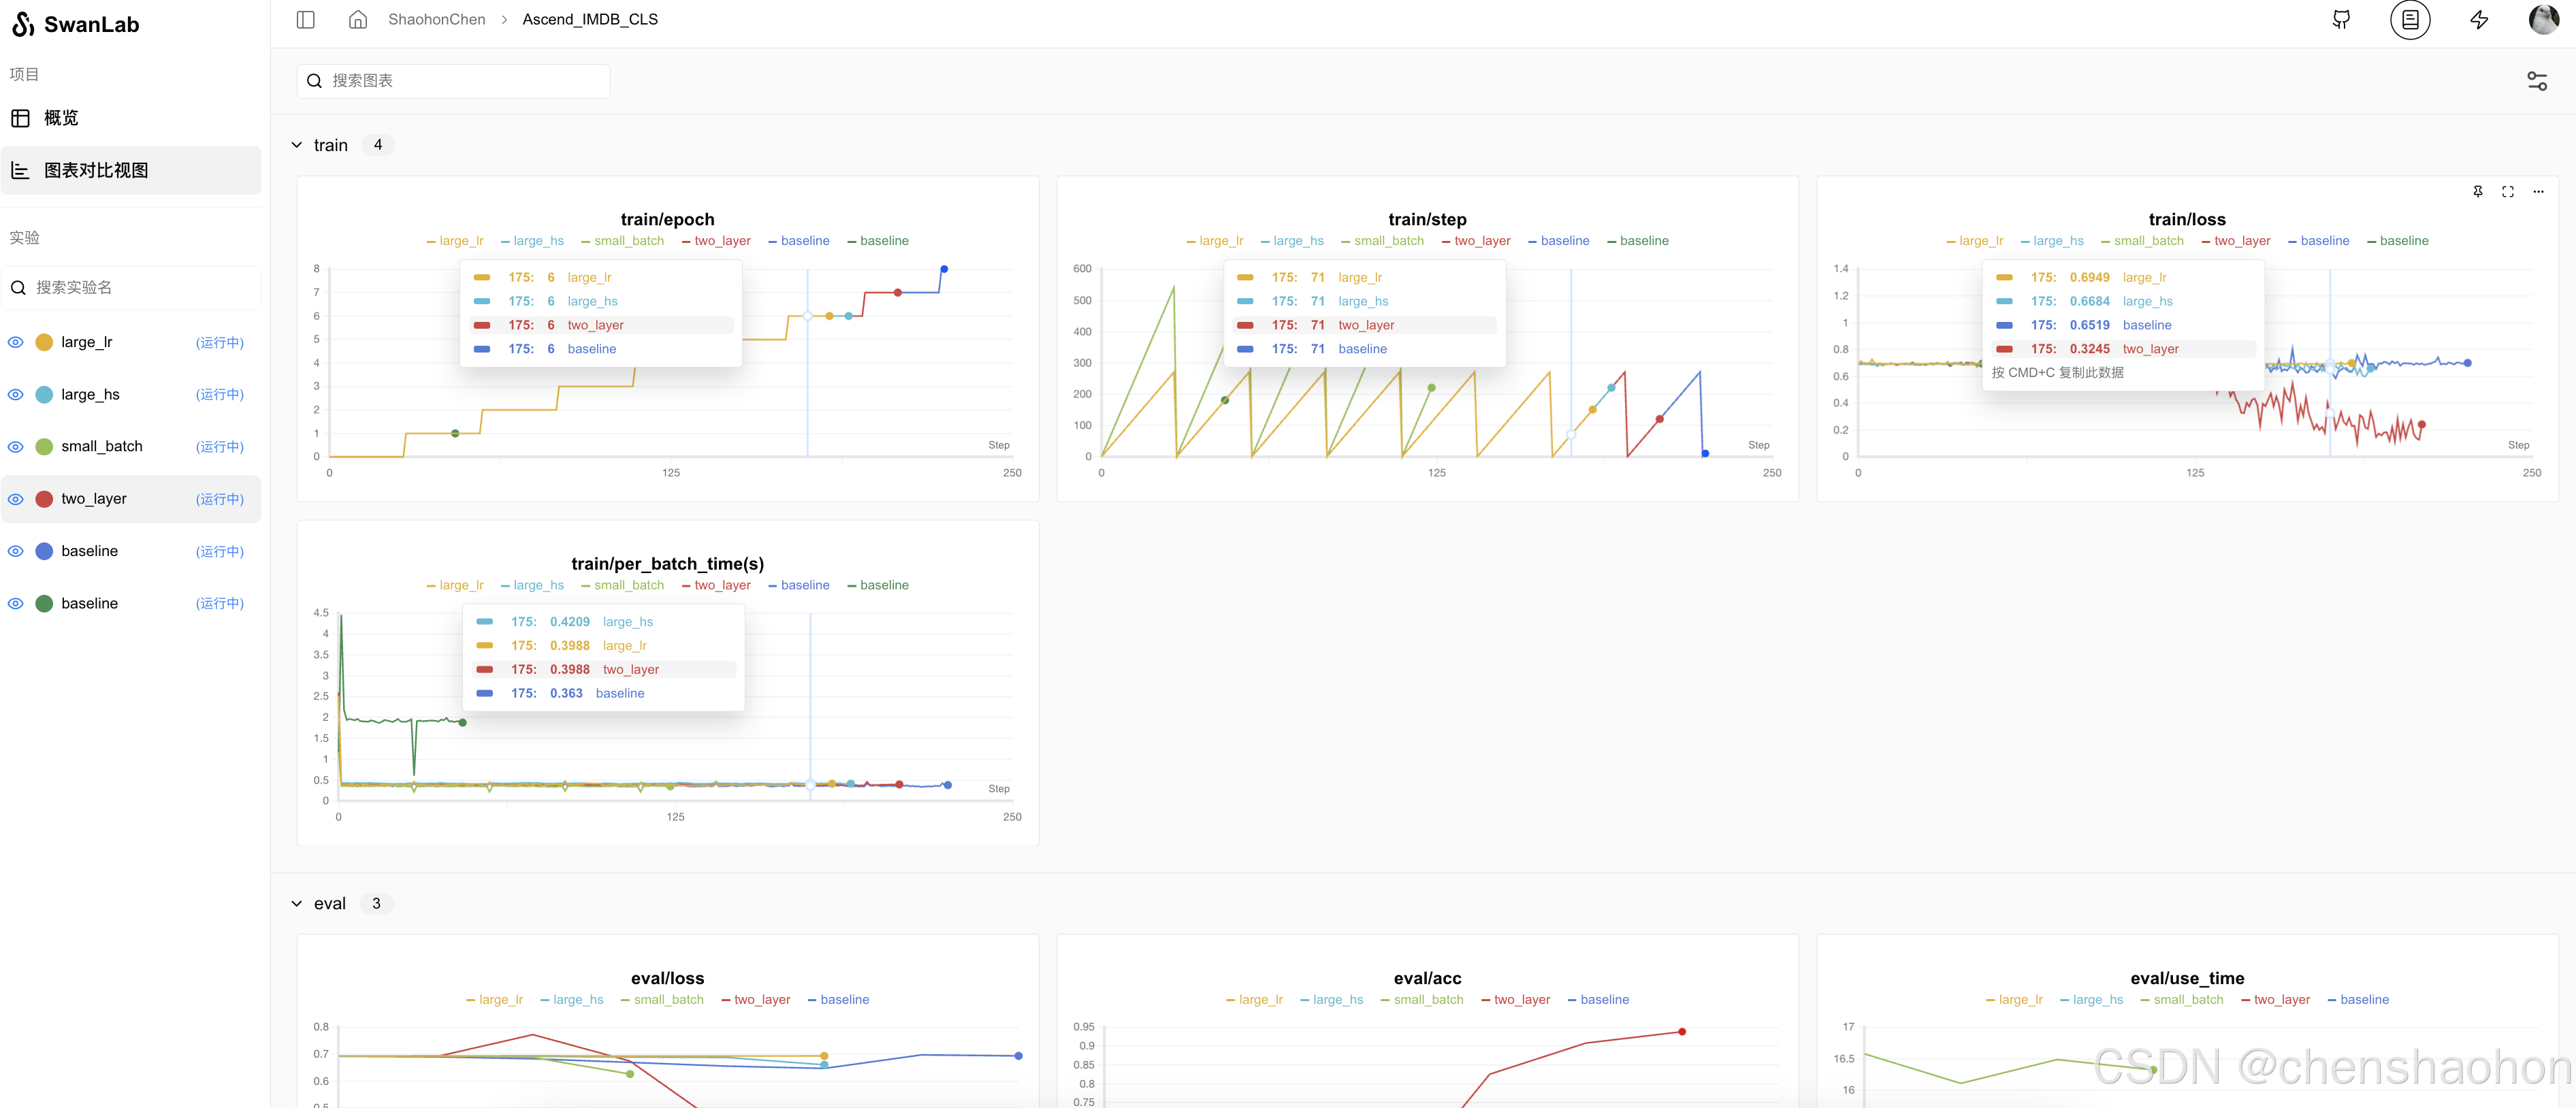Hide the large_lr experiment with eye icon
This screenshot has width=2576, height=1108.
coord(16,342)
